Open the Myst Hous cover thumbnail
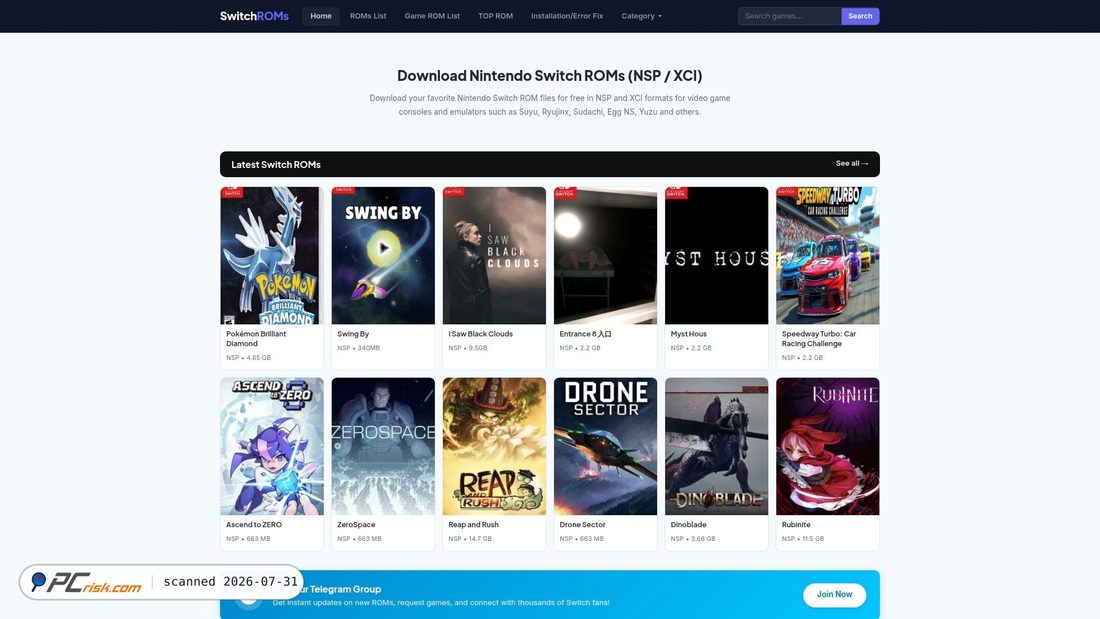This screenshot has height=619, width=1100. coord(716,255)
